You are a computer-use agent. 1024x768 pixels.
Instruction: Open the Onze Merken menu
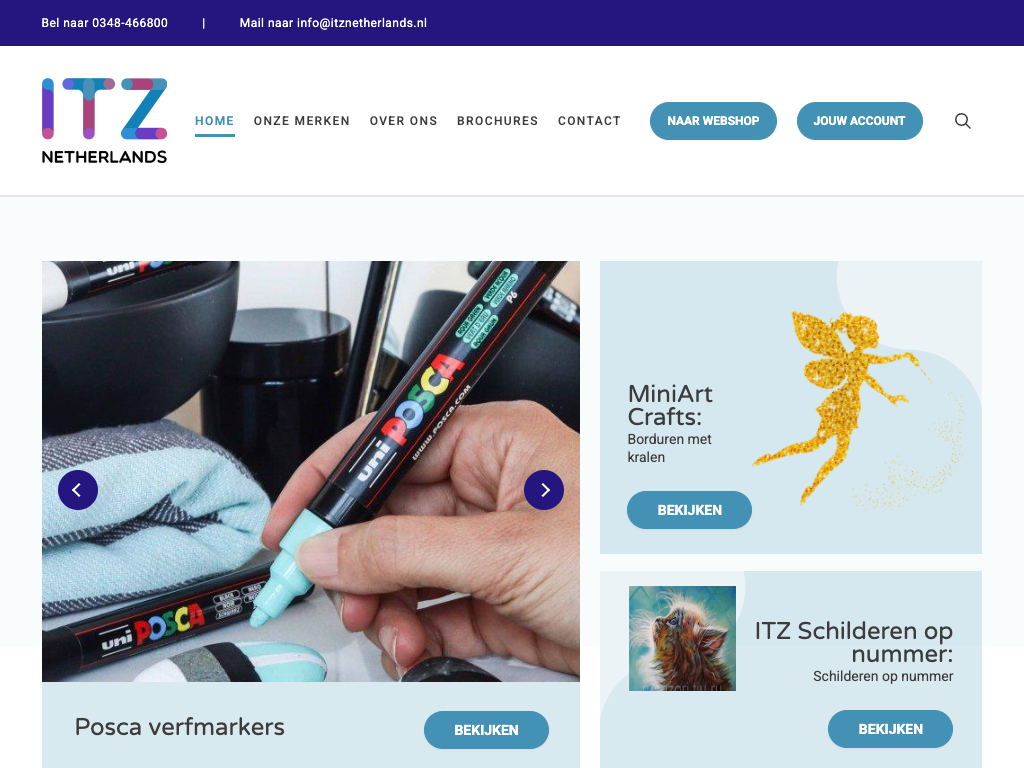click(x=302, y=121)
